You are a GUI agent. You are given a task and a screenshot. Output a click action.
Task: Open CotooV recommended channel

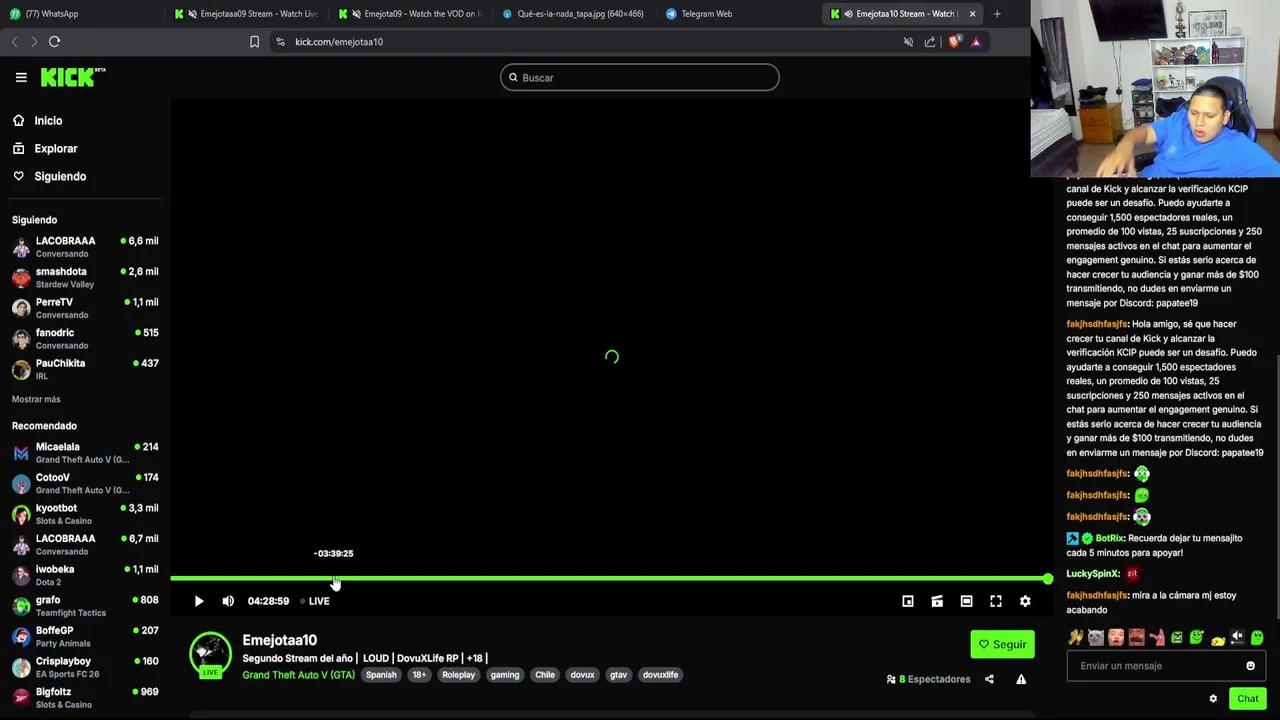(85, 483)
